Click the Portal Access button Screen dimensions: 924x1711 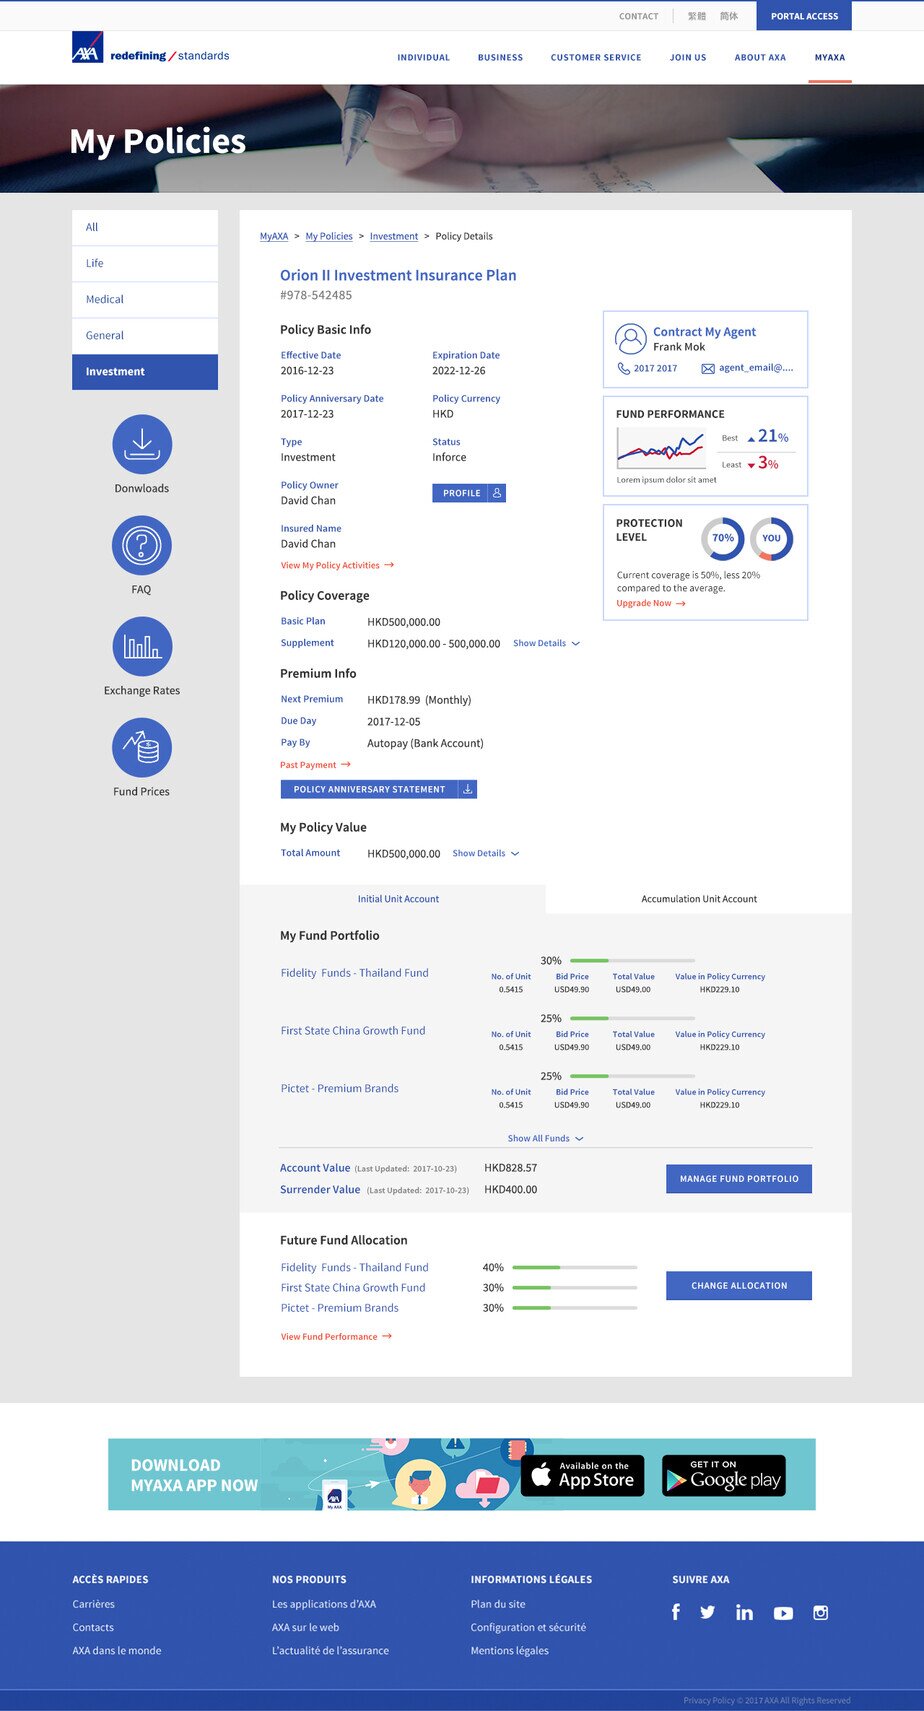(804, 16)
